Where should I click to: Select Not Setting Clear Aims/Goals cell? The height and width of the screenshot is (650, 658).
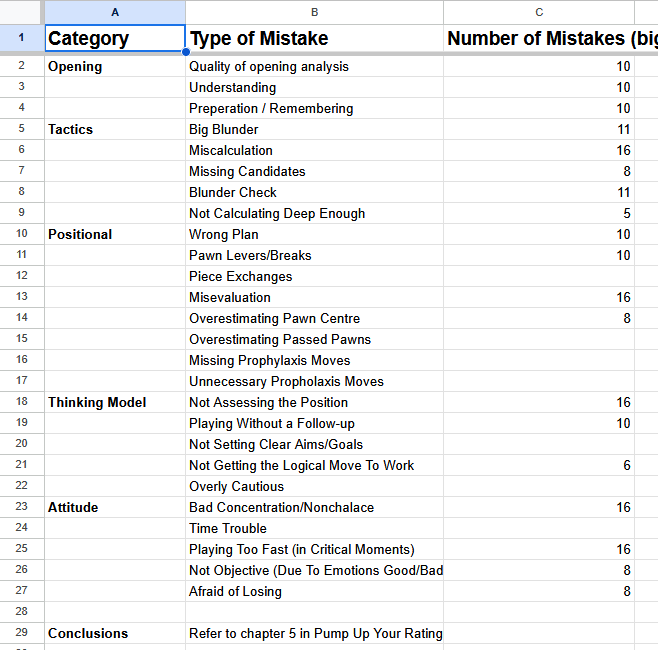pyautogui.click(x=314, y=444)
